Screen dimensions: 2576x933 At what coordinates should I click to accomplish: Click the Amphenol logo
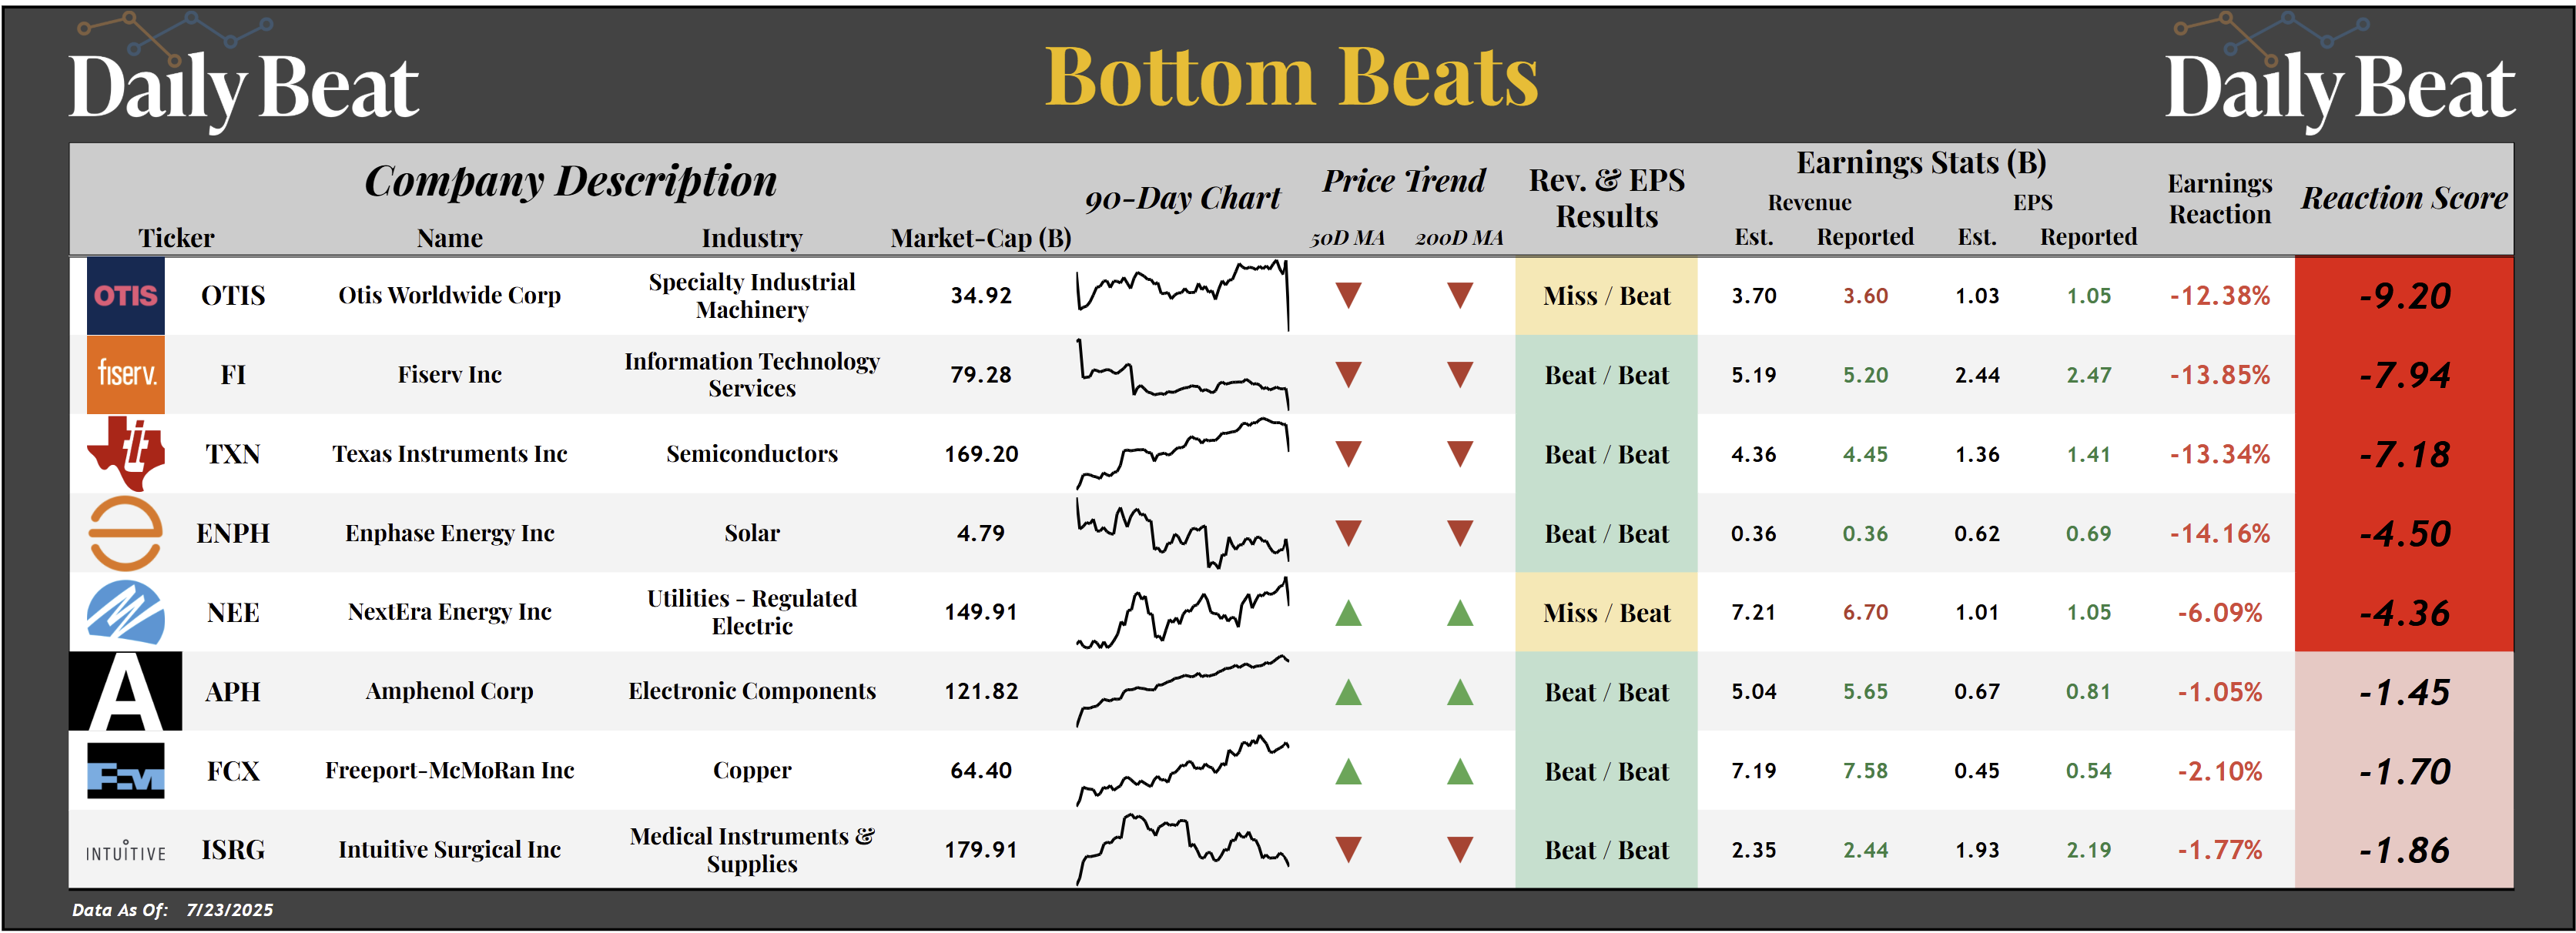pos(125,691)
